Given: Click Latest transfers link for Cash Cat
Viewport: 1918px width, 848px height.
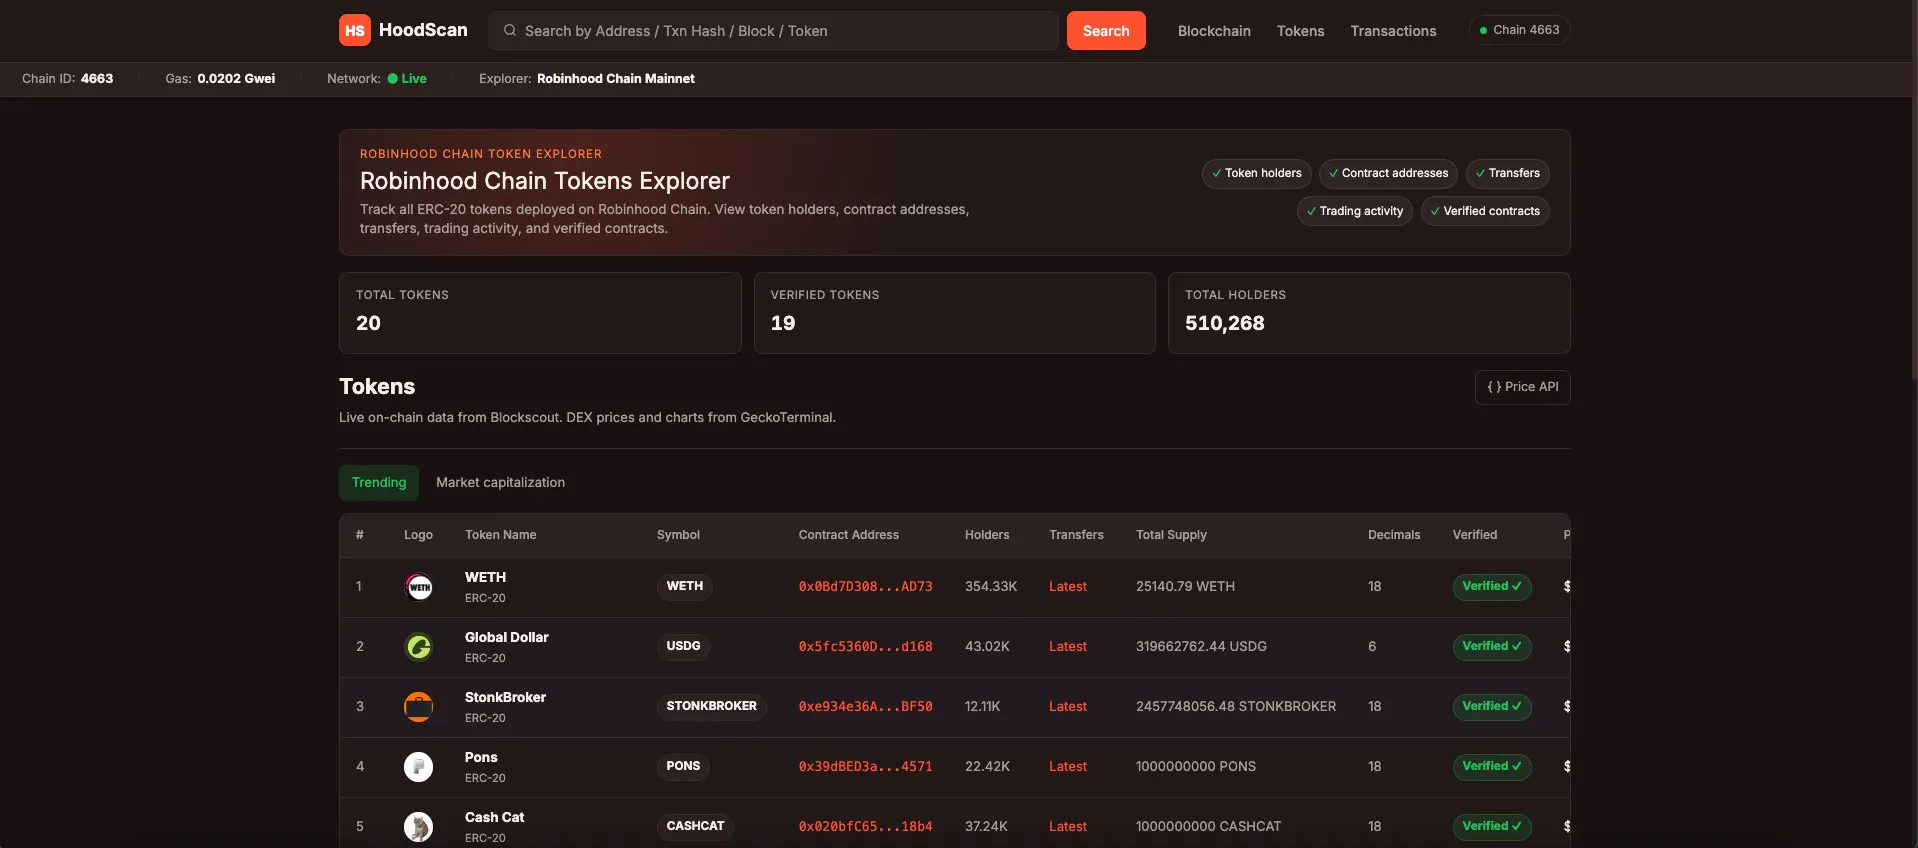Looking at the screenshot, I should pos(1067,827).
